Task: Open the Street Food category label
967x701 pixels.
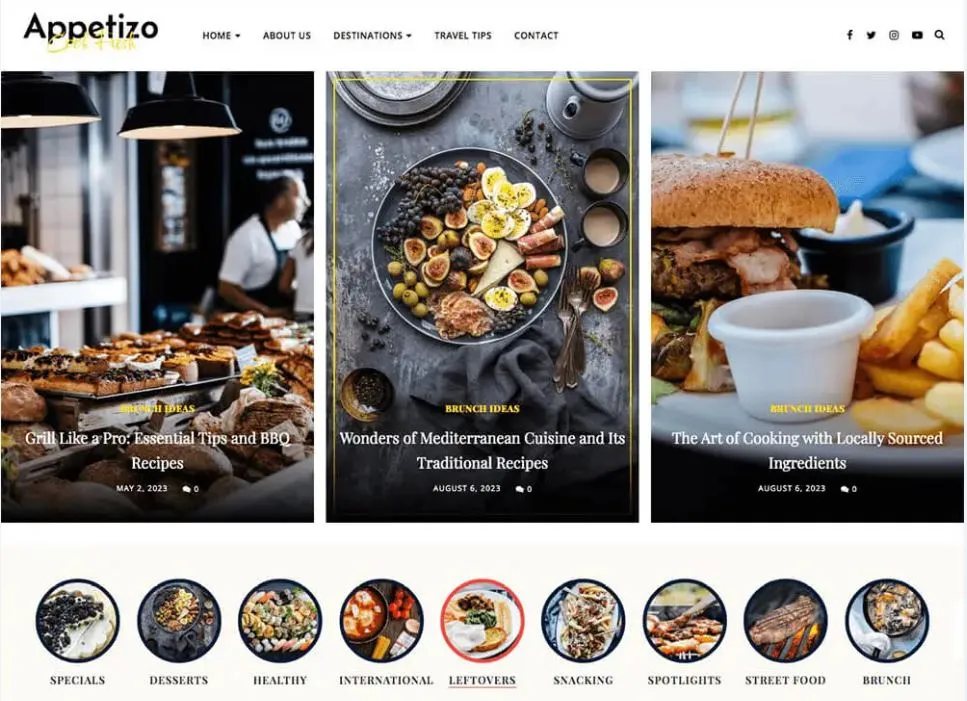Action: coord(785,680)
